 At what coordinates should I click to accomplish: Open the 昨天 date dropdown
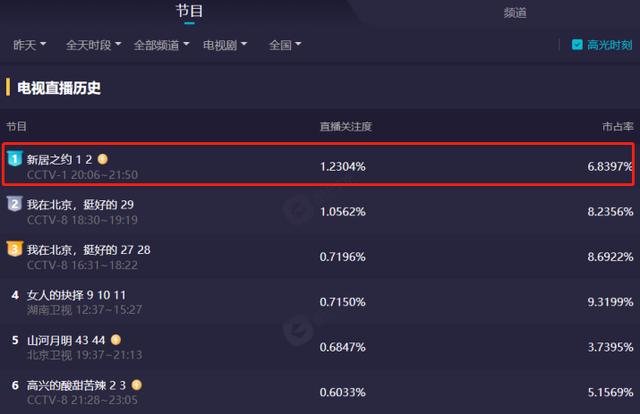29,45
